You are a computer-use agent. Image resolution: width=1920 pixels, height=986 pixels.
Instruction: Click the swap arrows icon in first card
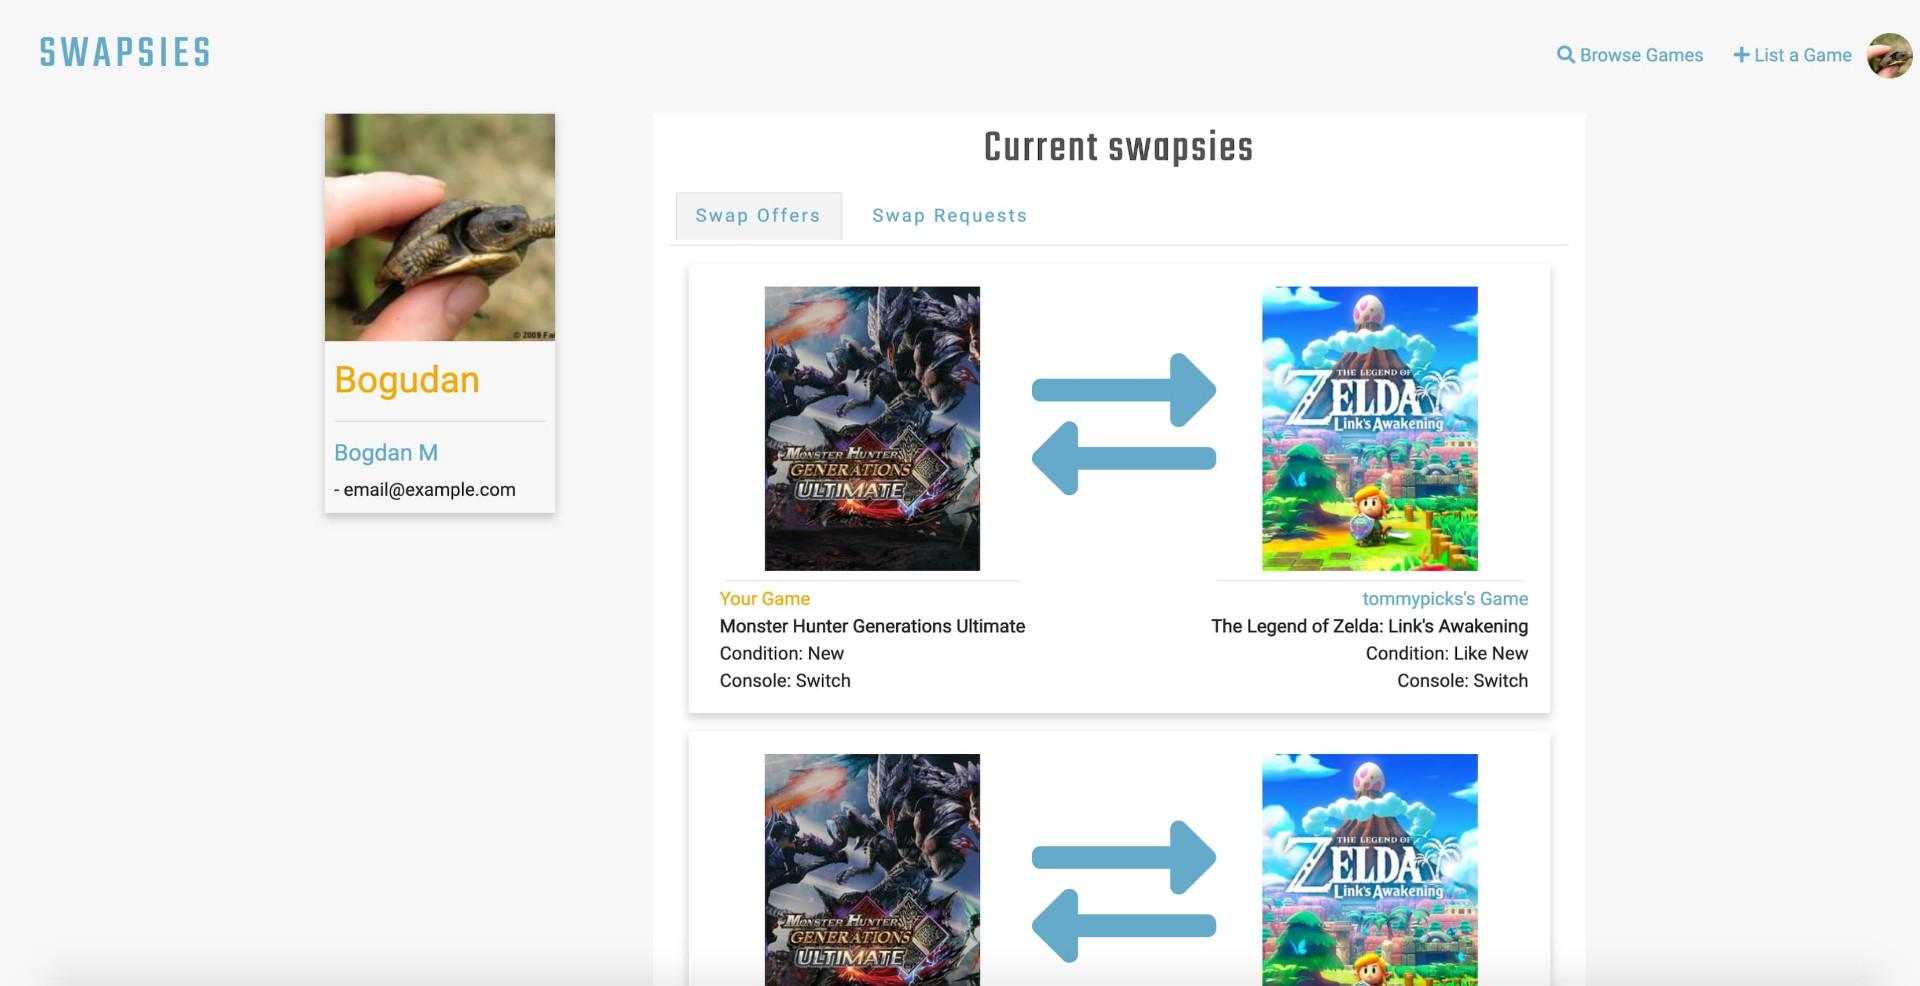(x=1123, y=424)
